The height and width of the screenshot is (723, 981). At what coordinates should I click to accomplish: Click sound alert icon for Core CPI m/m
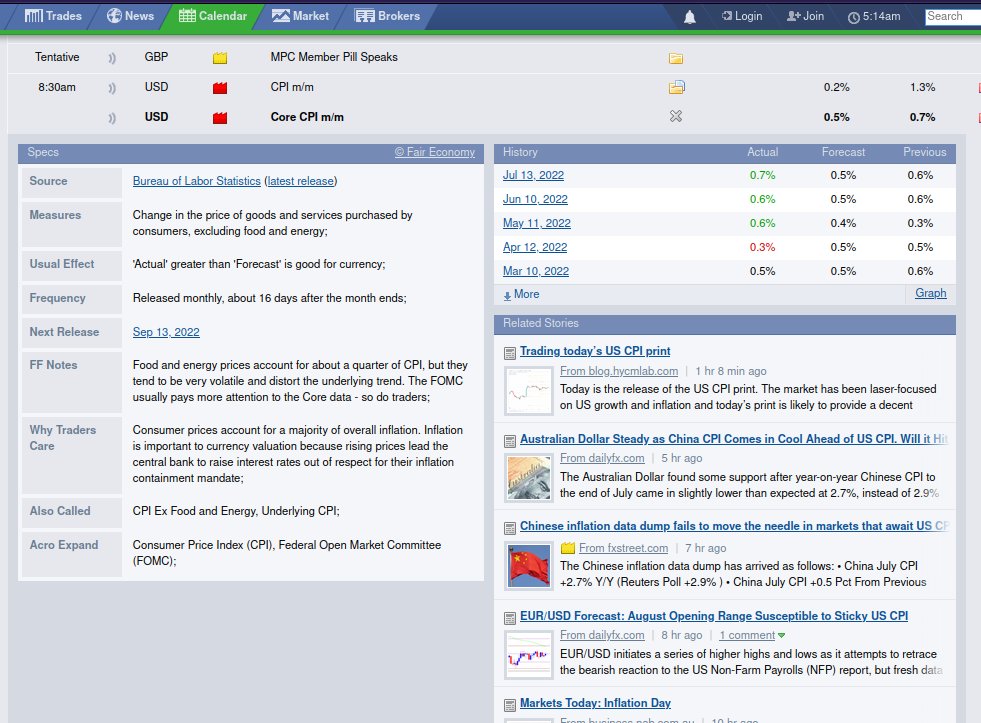click(112, 118)
